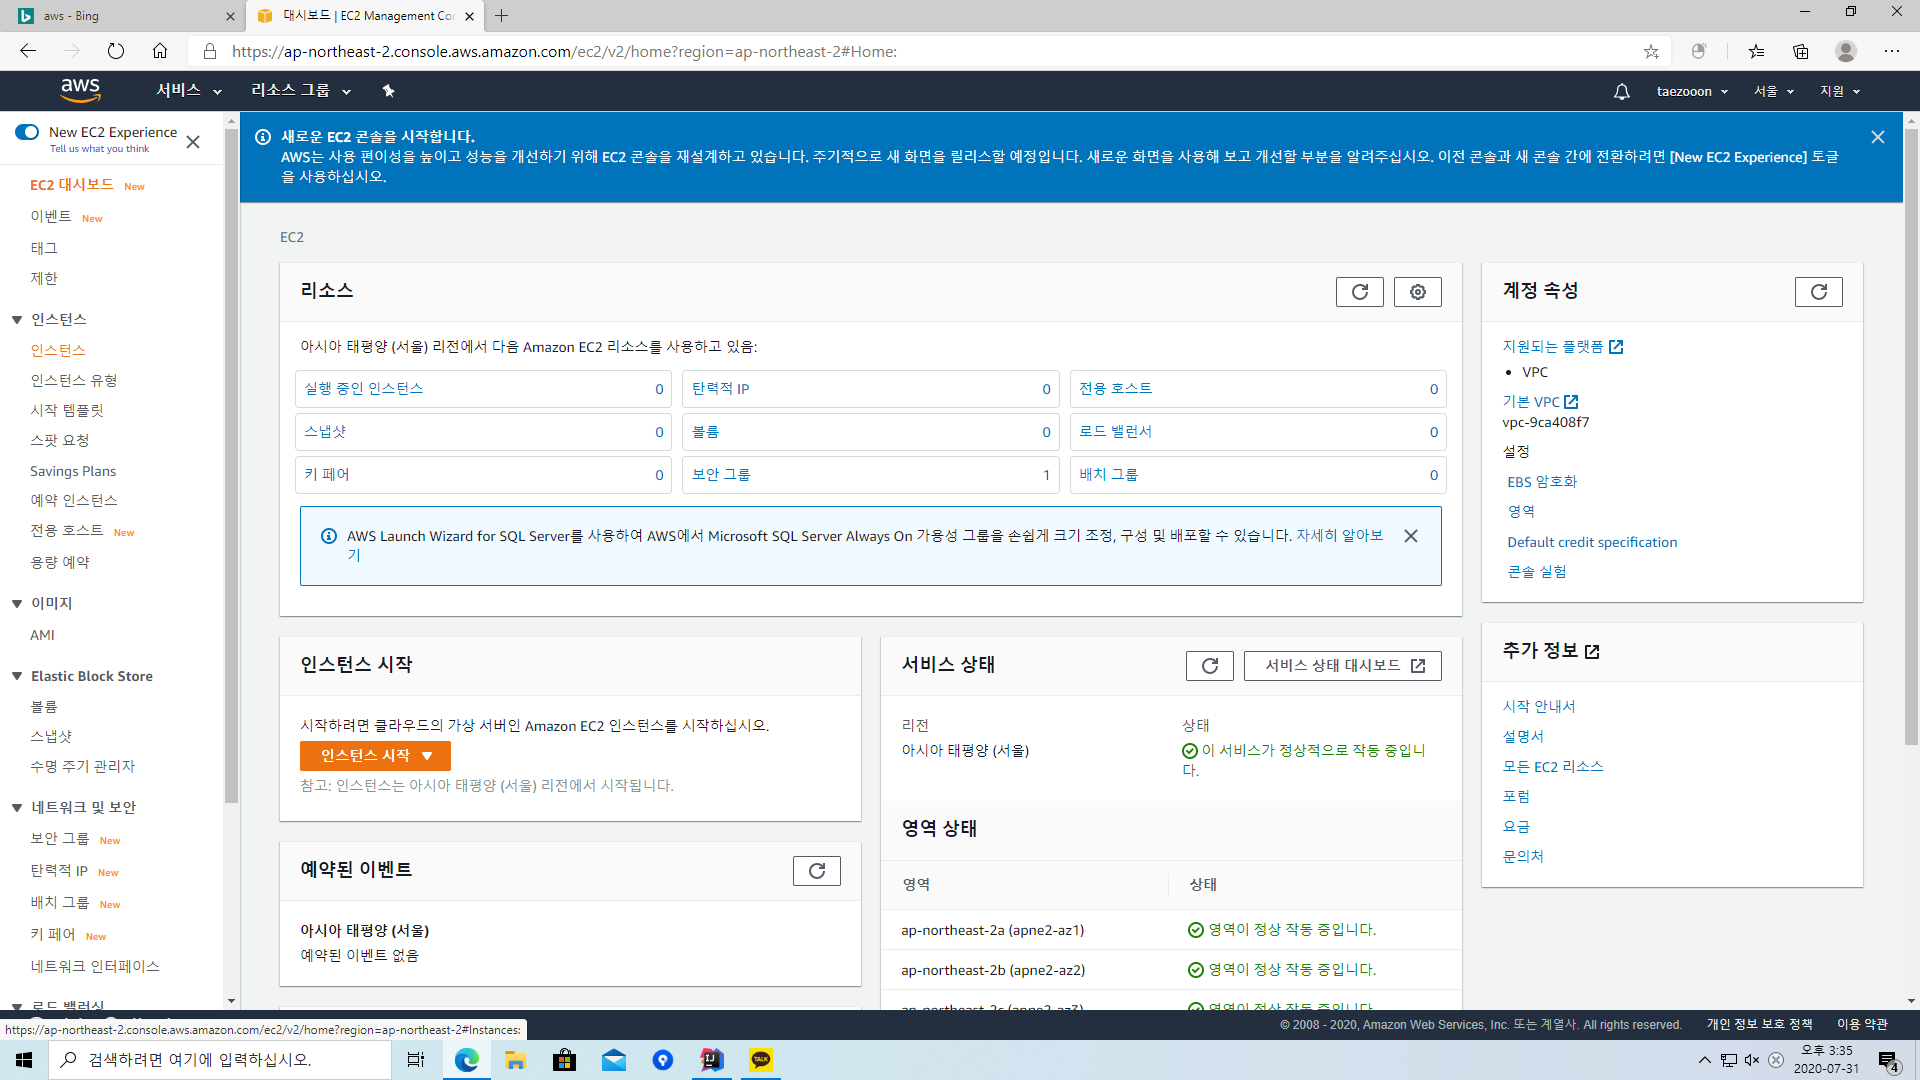Image resolution: width=1920 pixels, height=1080 pixels.
Task: Open the 기본 VPC link
Action: 1540,401
